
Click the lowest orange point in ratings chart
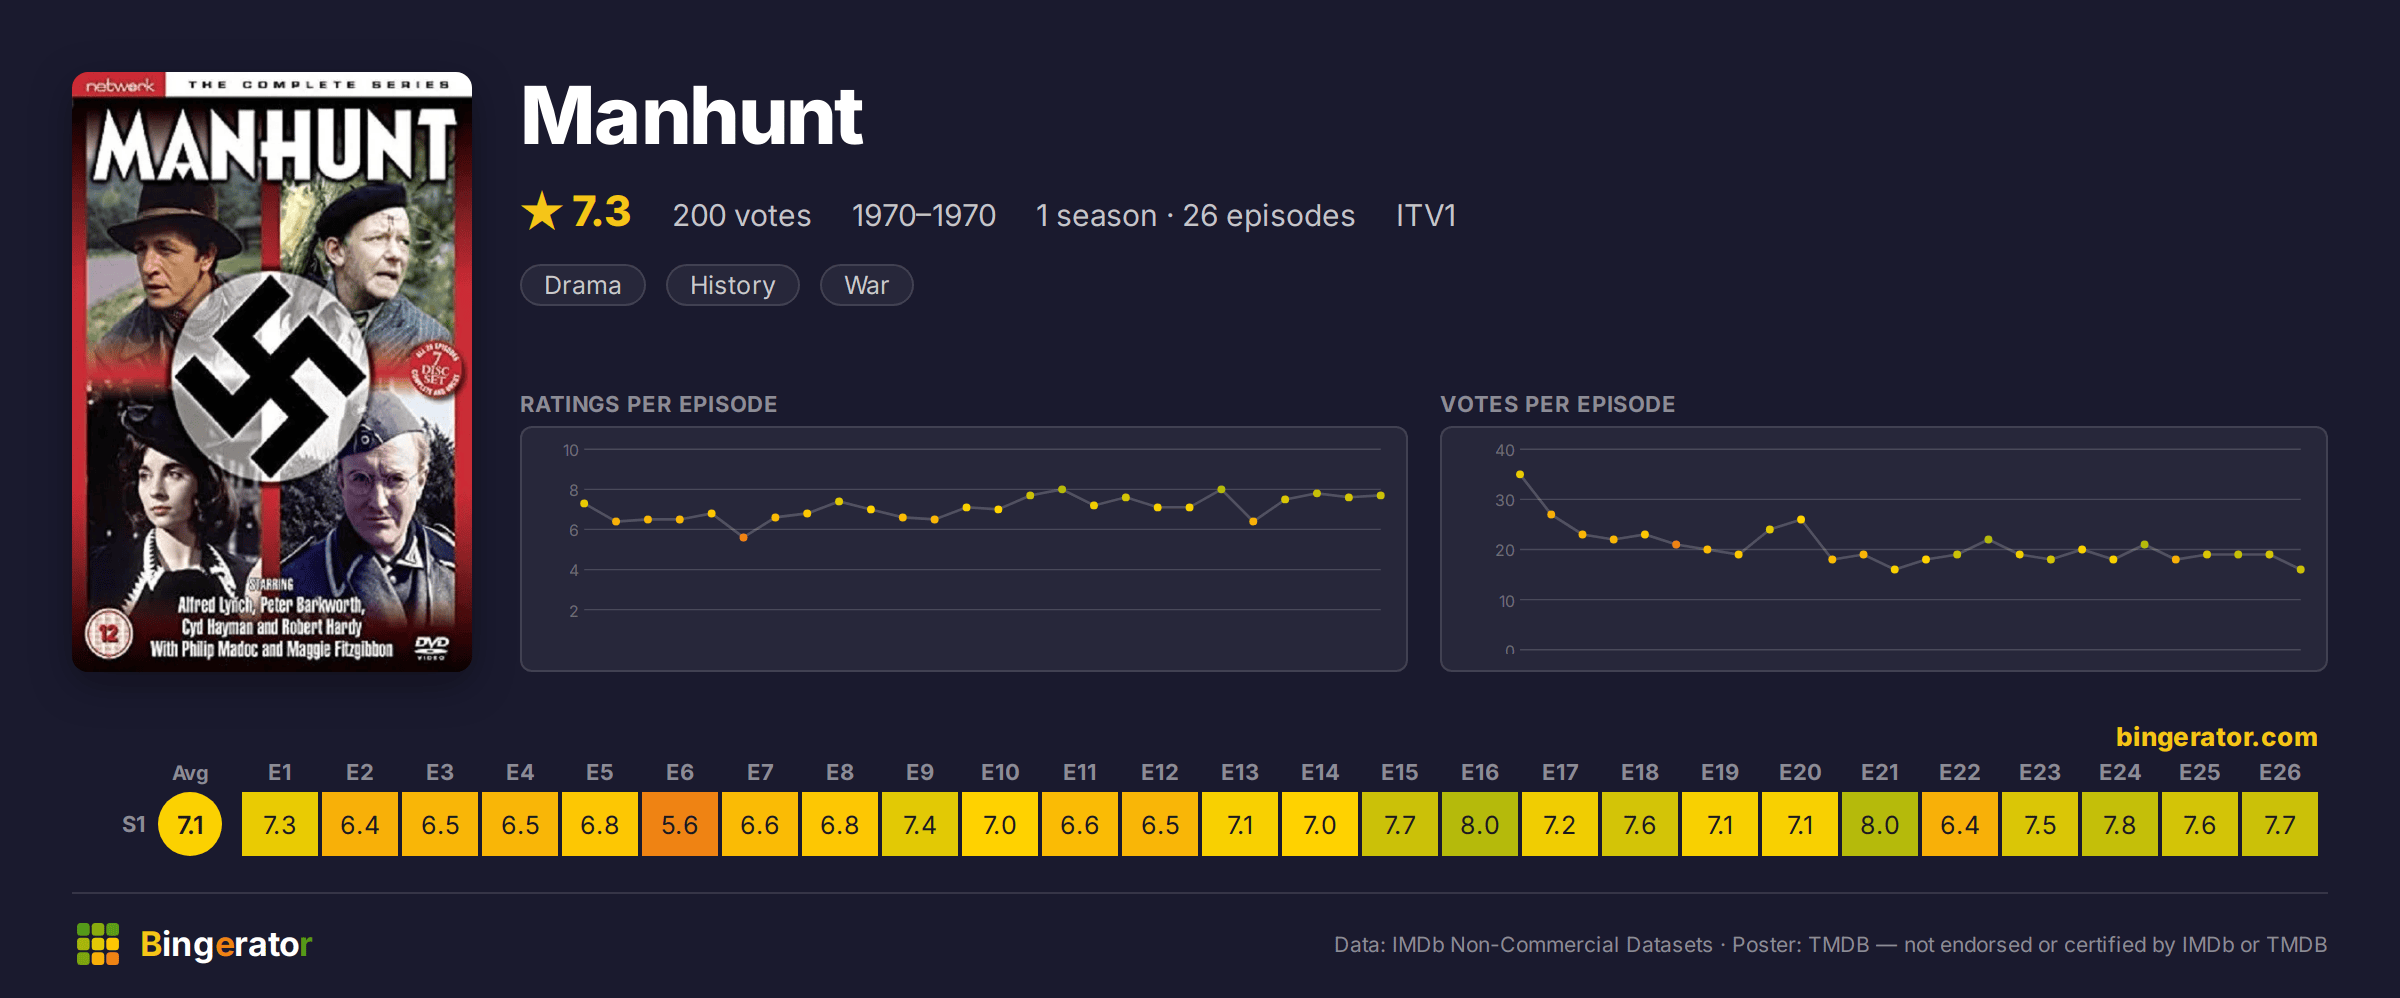click(744, 538)
